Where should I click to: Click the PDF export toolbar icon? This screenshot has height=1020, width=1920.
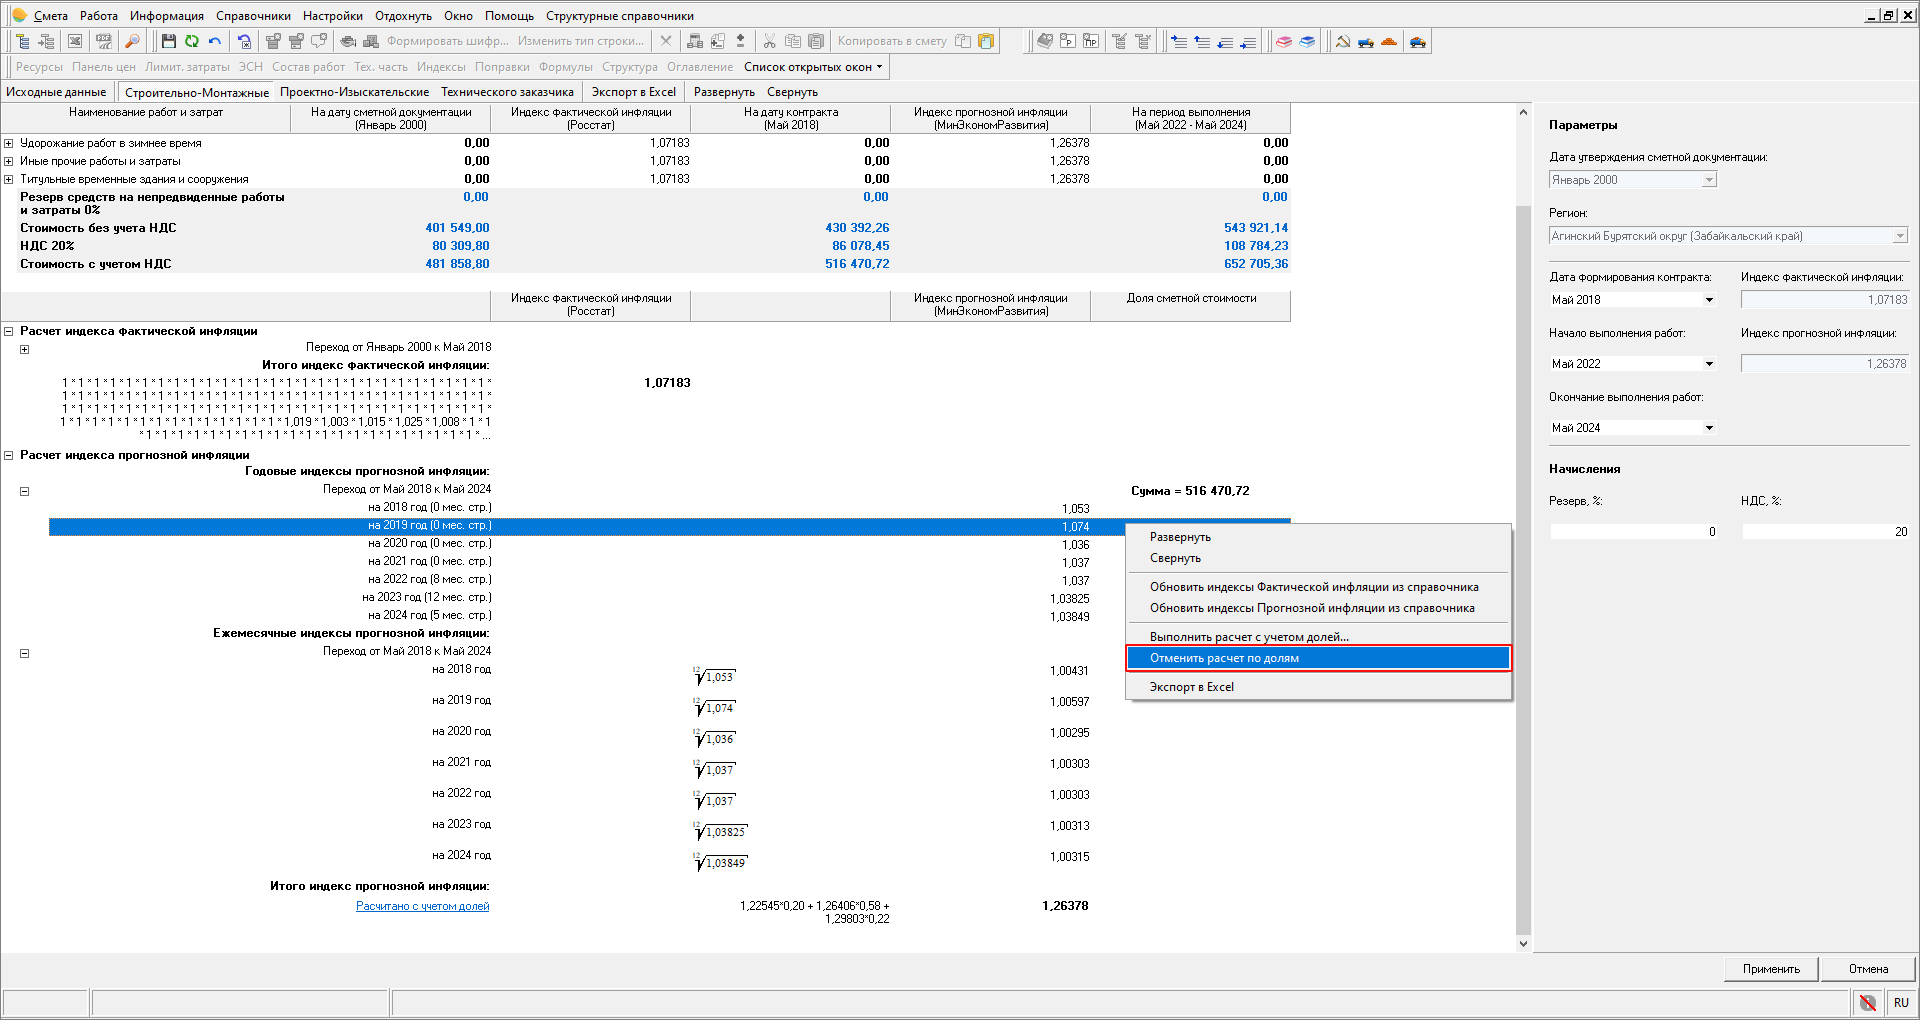(103, 41)
